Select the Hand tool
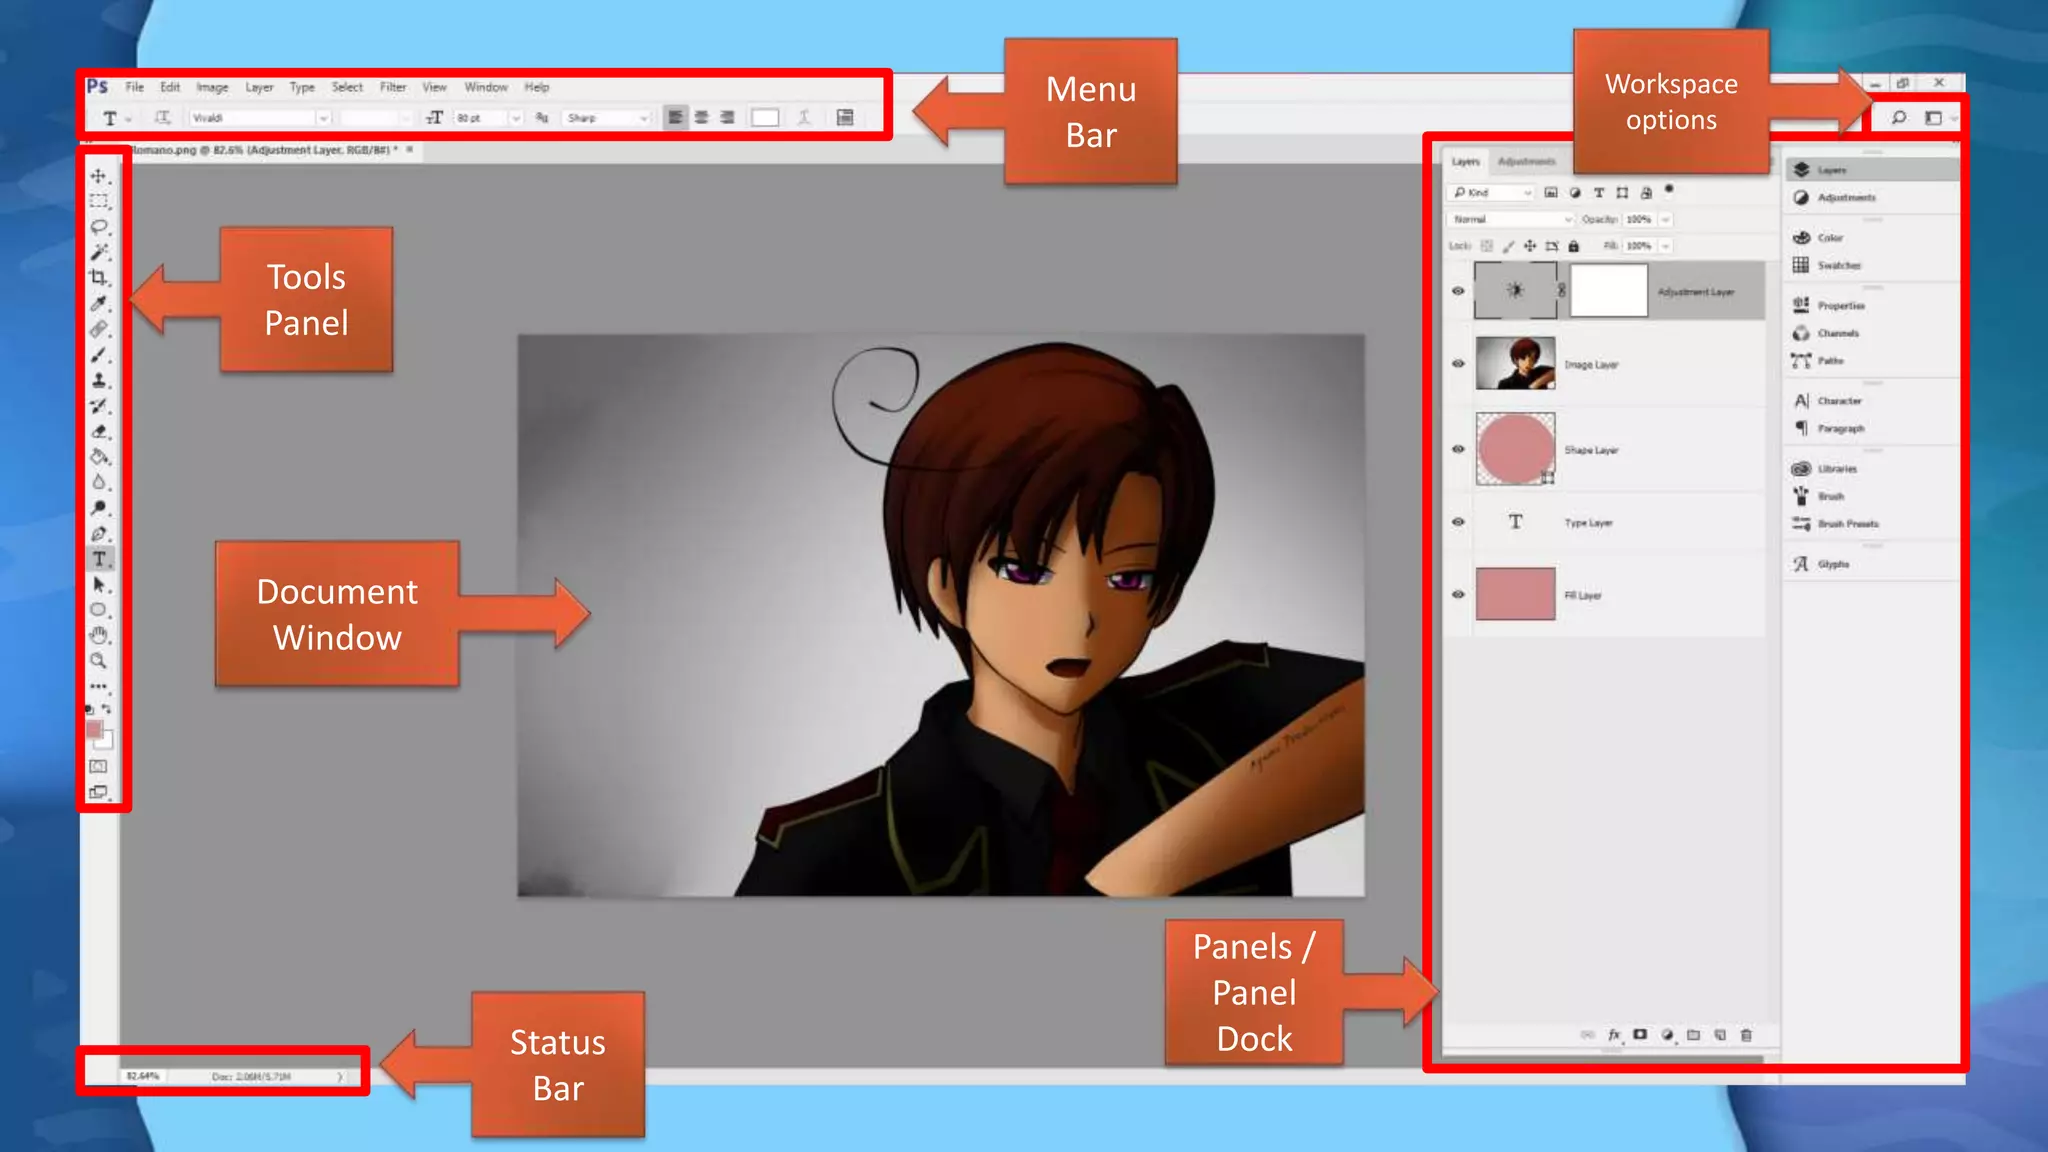This screenshot has width=2048, height=1152. click(98, 635)
